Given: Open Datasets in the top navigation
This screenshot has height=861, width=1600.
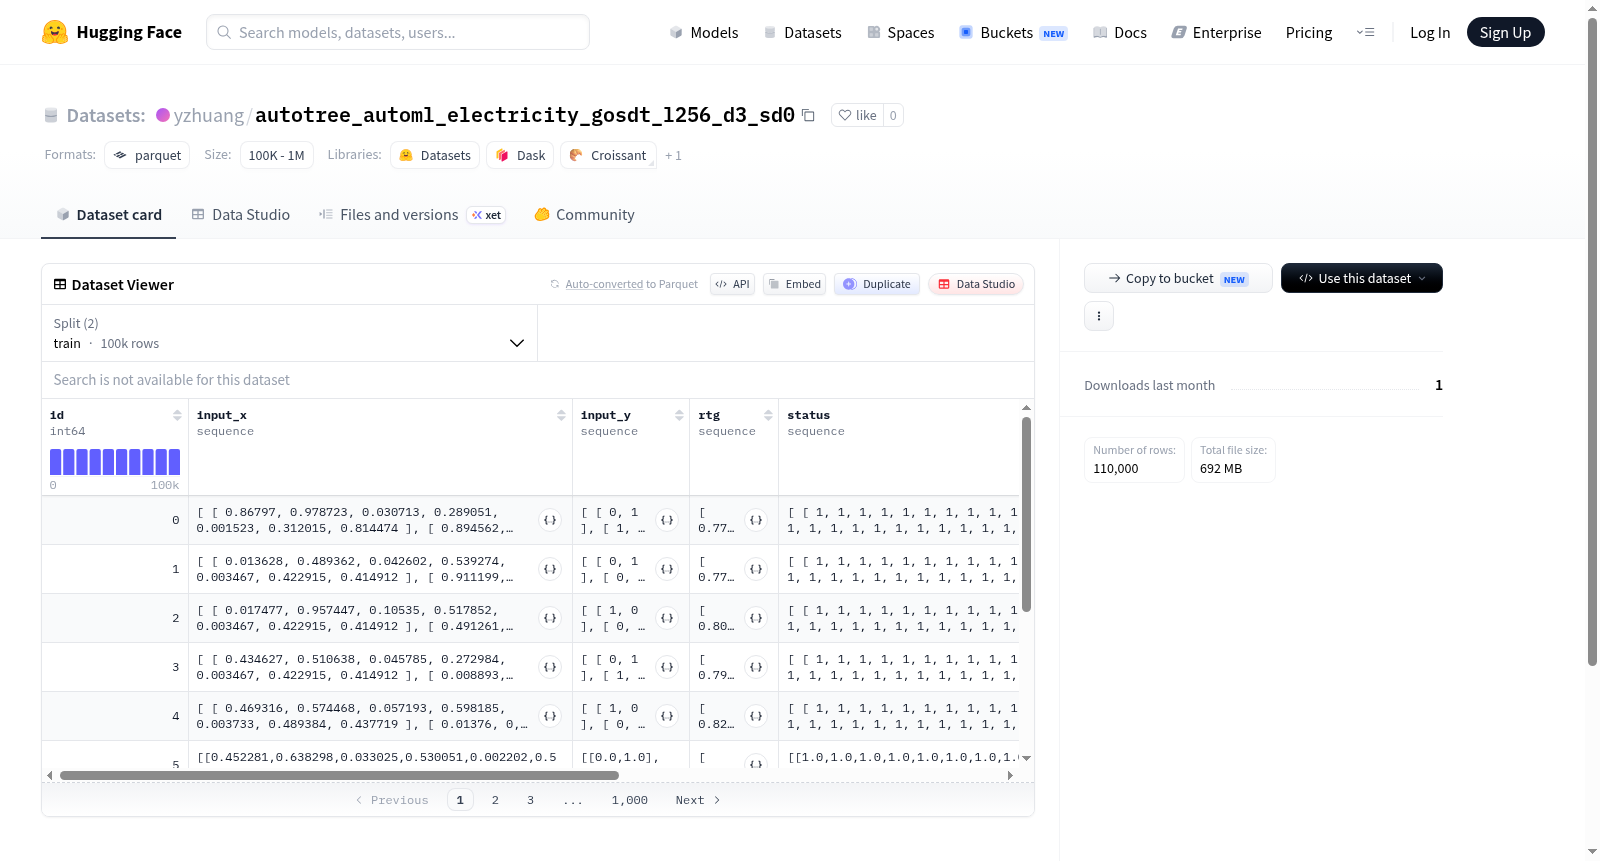Looking at the screenshot, I should [x=802, y=33].
